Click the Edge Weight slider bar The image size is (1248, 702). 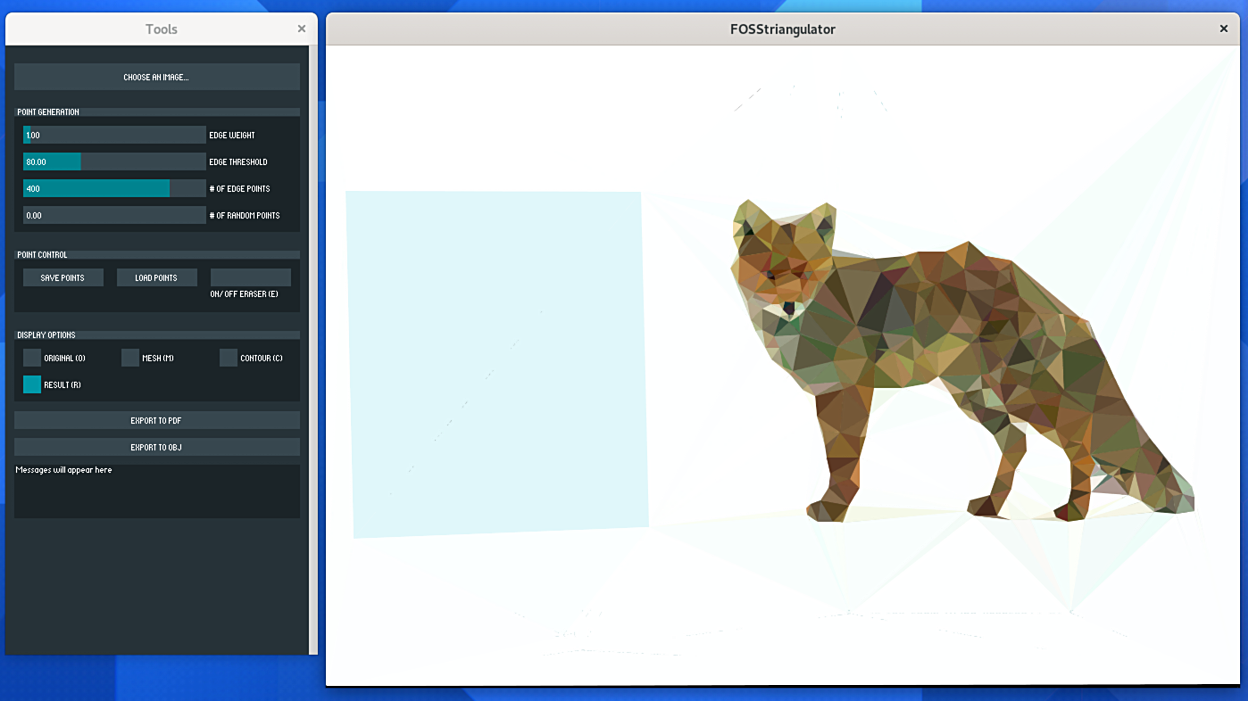(x=114, y=135)
